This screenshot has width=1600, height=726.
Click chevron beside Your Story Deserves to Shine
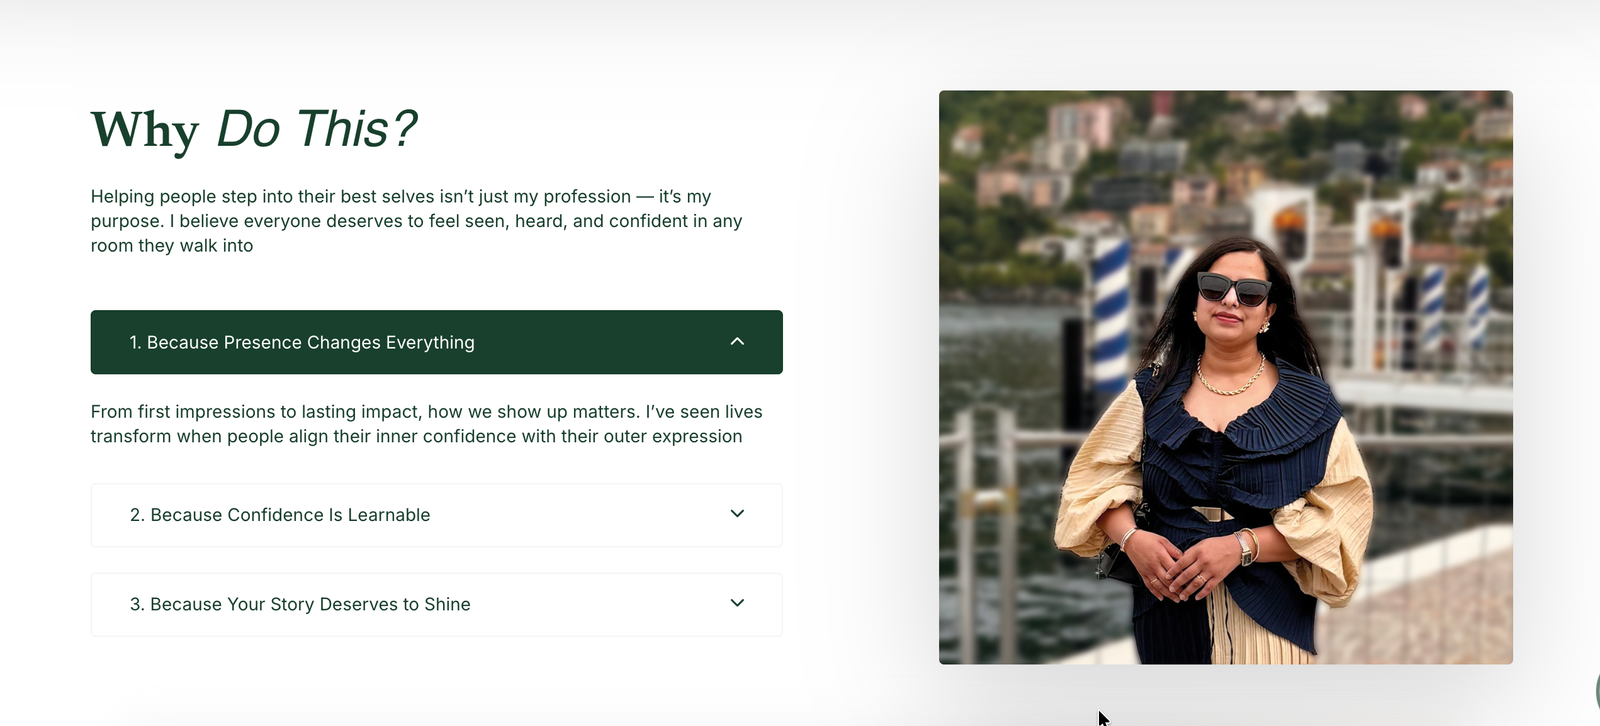click(x=737, y=603)
